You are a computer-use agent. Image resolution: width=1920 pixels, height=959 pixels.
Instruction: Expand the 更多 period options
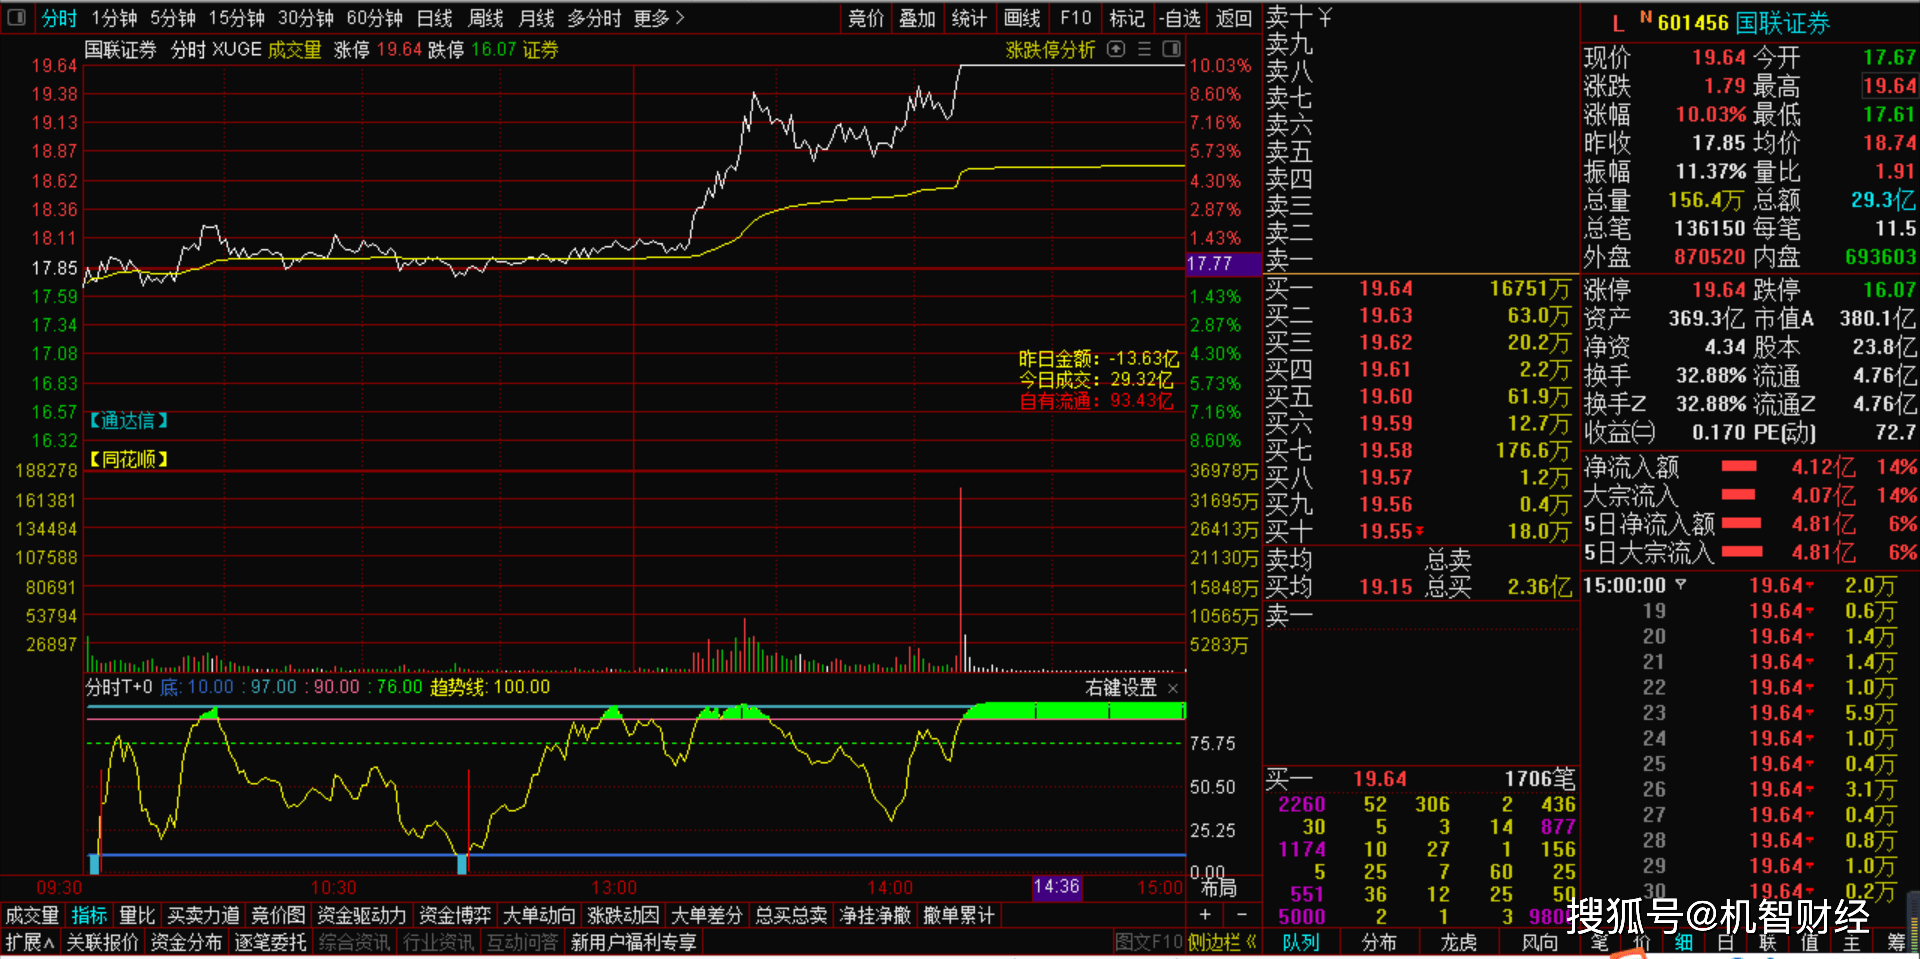tap(659, 18)
